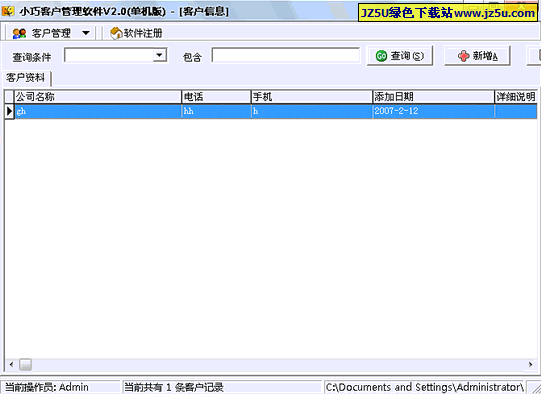Click the status text '当前操作员: Admin'
This screenshot has height=394, width=541.
[x=47, y=387]
